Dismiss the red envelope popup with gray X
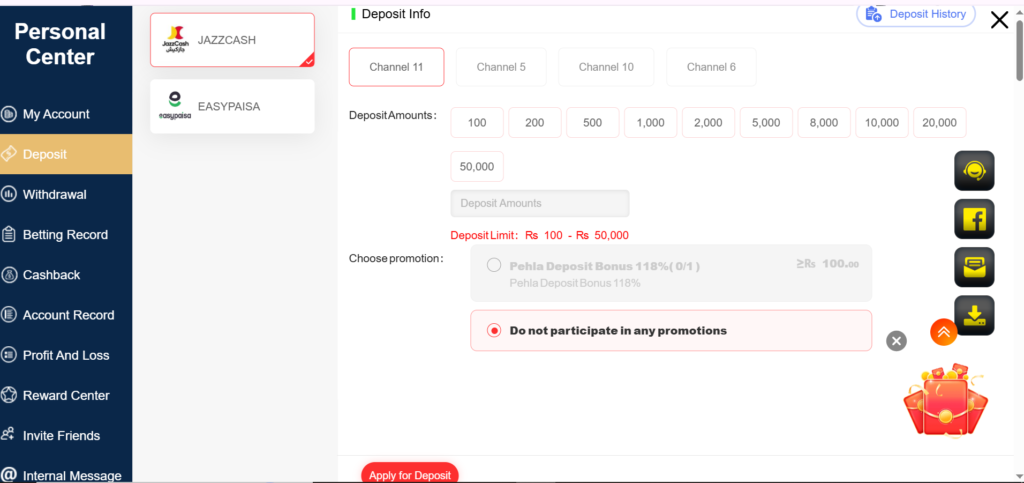1024x483 pixels. [x=897, y=341]
